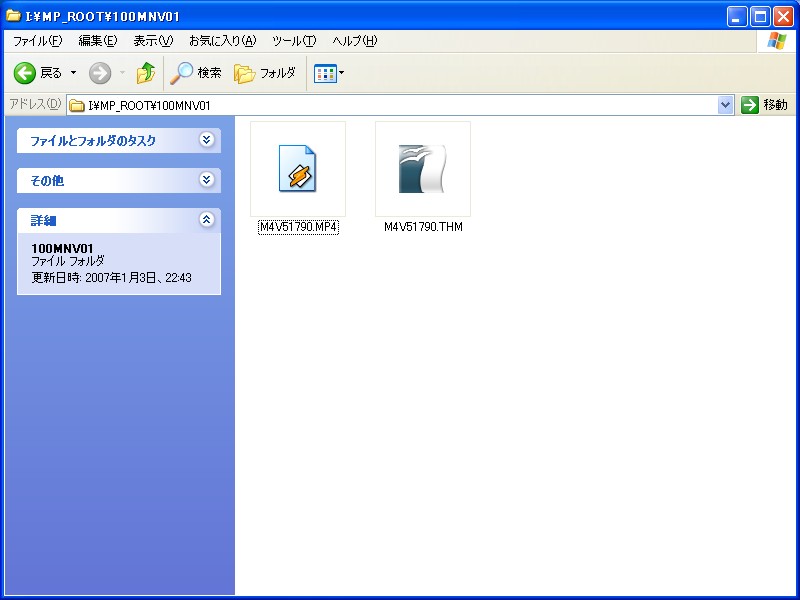Open the view mode icon menu
The image size is (800, 600).
(x=329, y=73)
